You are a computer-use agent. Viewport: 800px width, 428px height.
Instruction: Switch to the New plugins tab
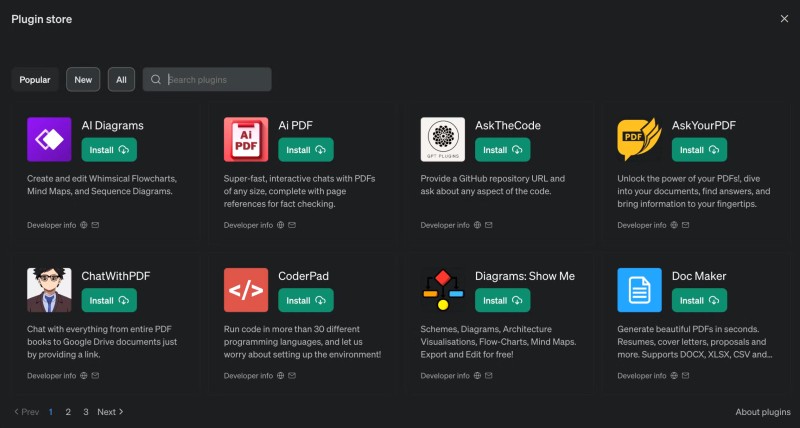(x=83, y=80)
